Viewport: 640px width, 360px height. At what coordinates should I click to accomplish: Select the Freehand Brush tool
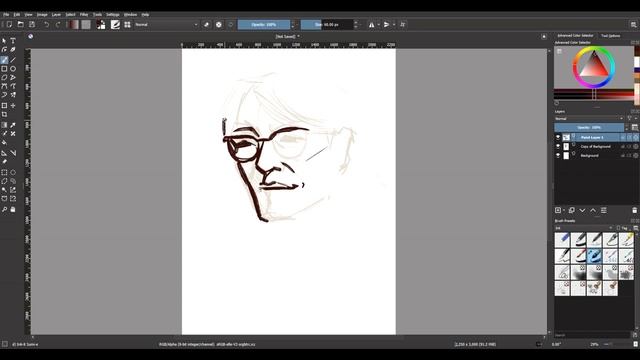pos(4,60)
